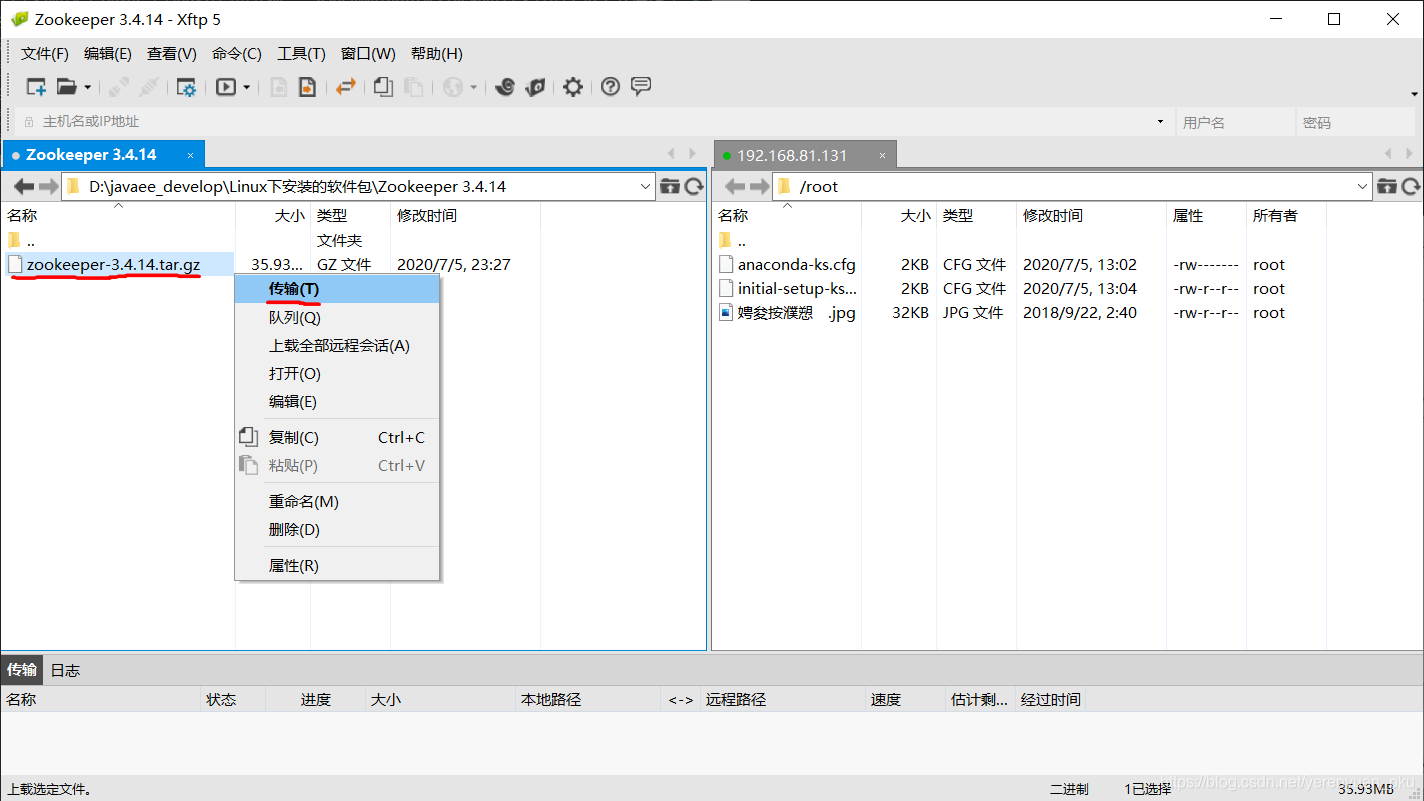
Task: Click the upload file icon with orange arrow
Action: point(307,87)
